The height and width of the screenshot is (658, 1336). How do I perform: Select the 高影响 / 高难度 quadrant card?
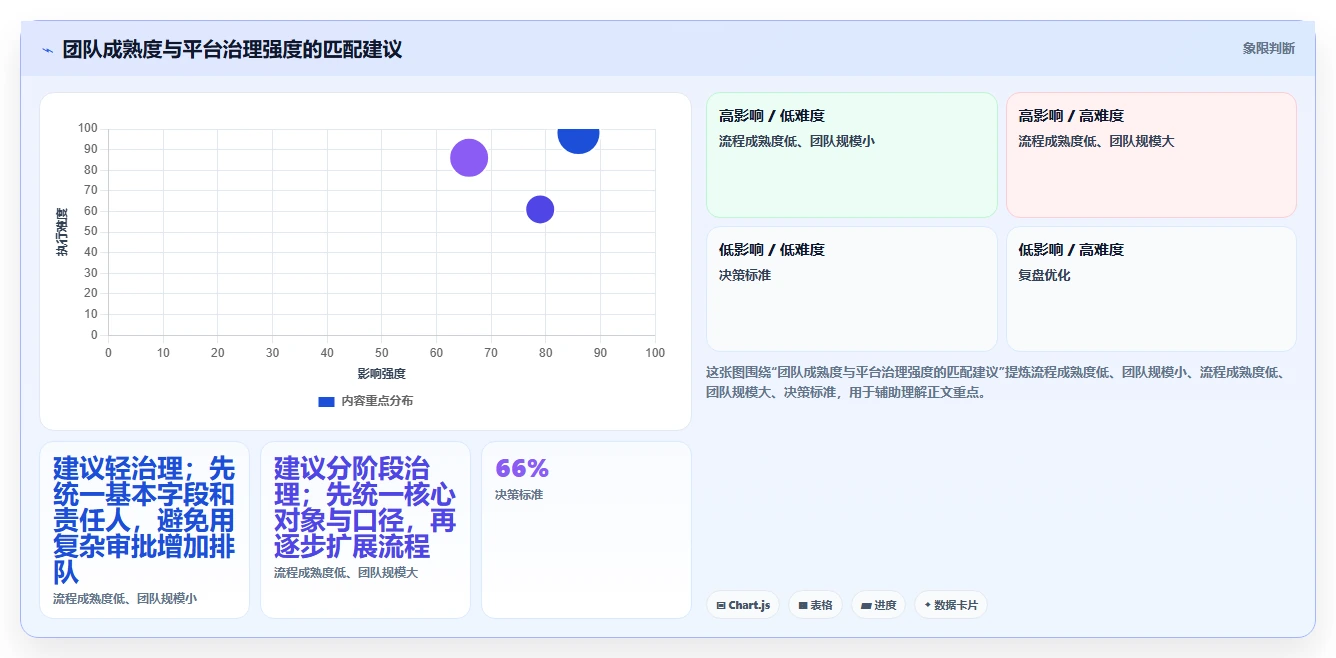pos(1151,155)
